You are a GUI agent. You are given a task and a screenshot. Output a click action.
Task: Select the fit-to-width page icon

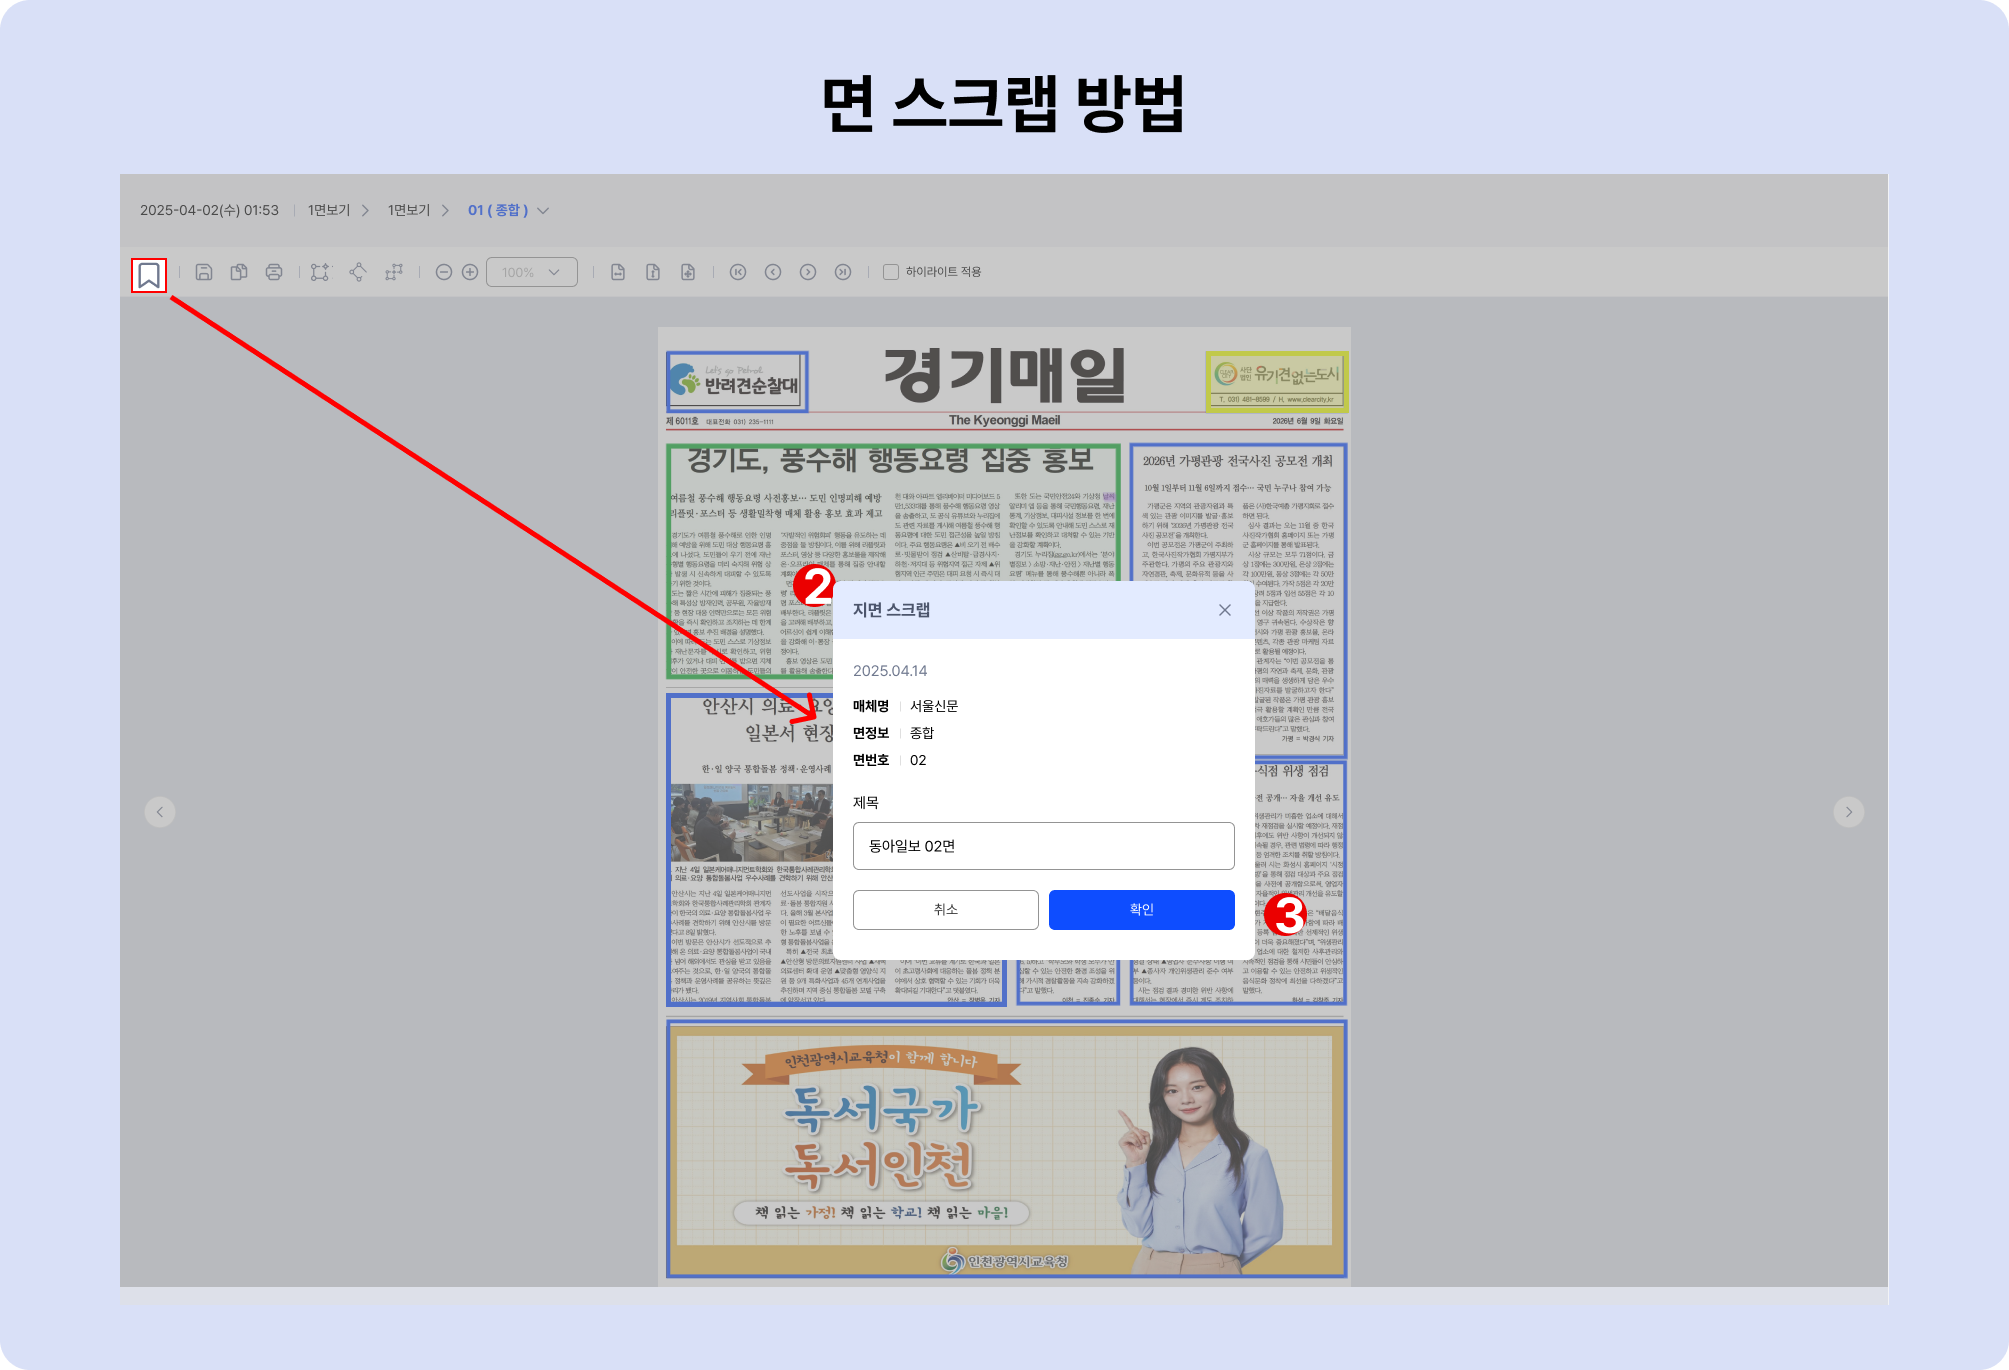(618, 272)
